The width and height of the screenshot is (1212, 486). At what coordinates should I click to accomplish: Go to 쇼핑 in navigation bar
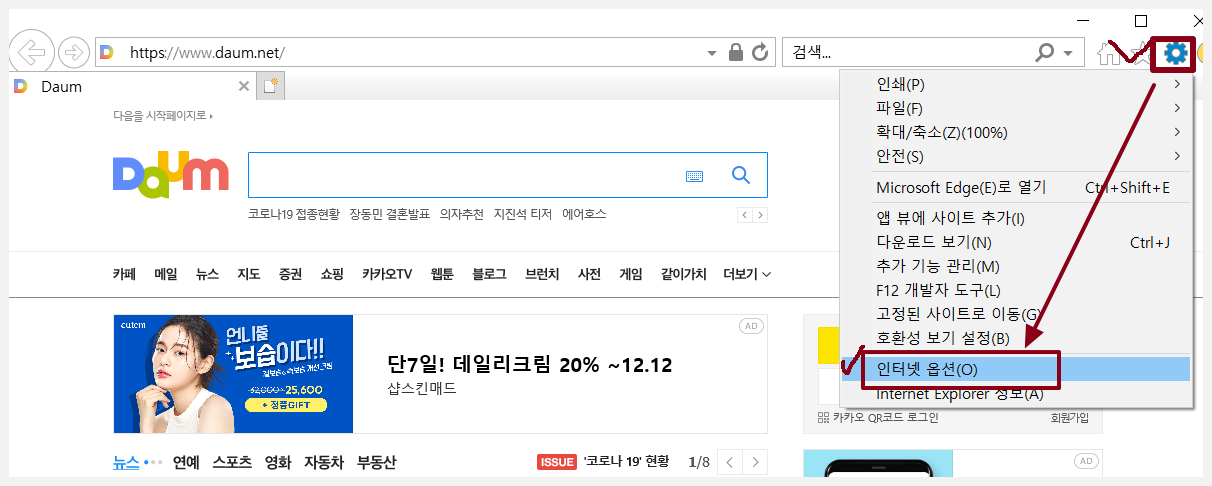(x=332, y=274)
